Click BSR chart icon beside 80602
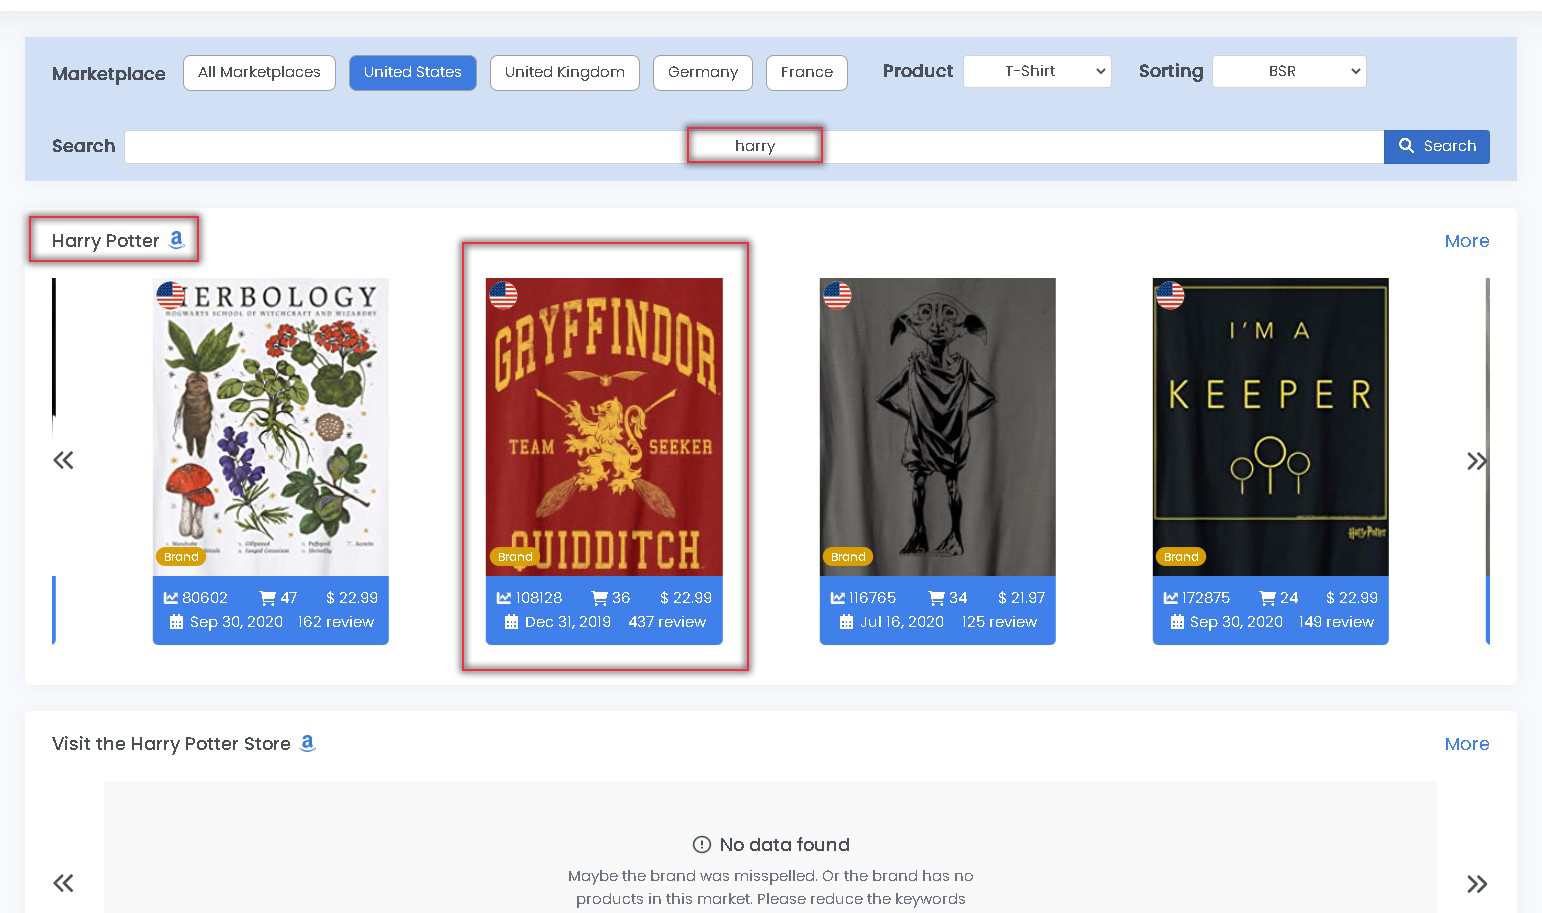The width and height of the screenshot is (1542, 913). (171, 598)
